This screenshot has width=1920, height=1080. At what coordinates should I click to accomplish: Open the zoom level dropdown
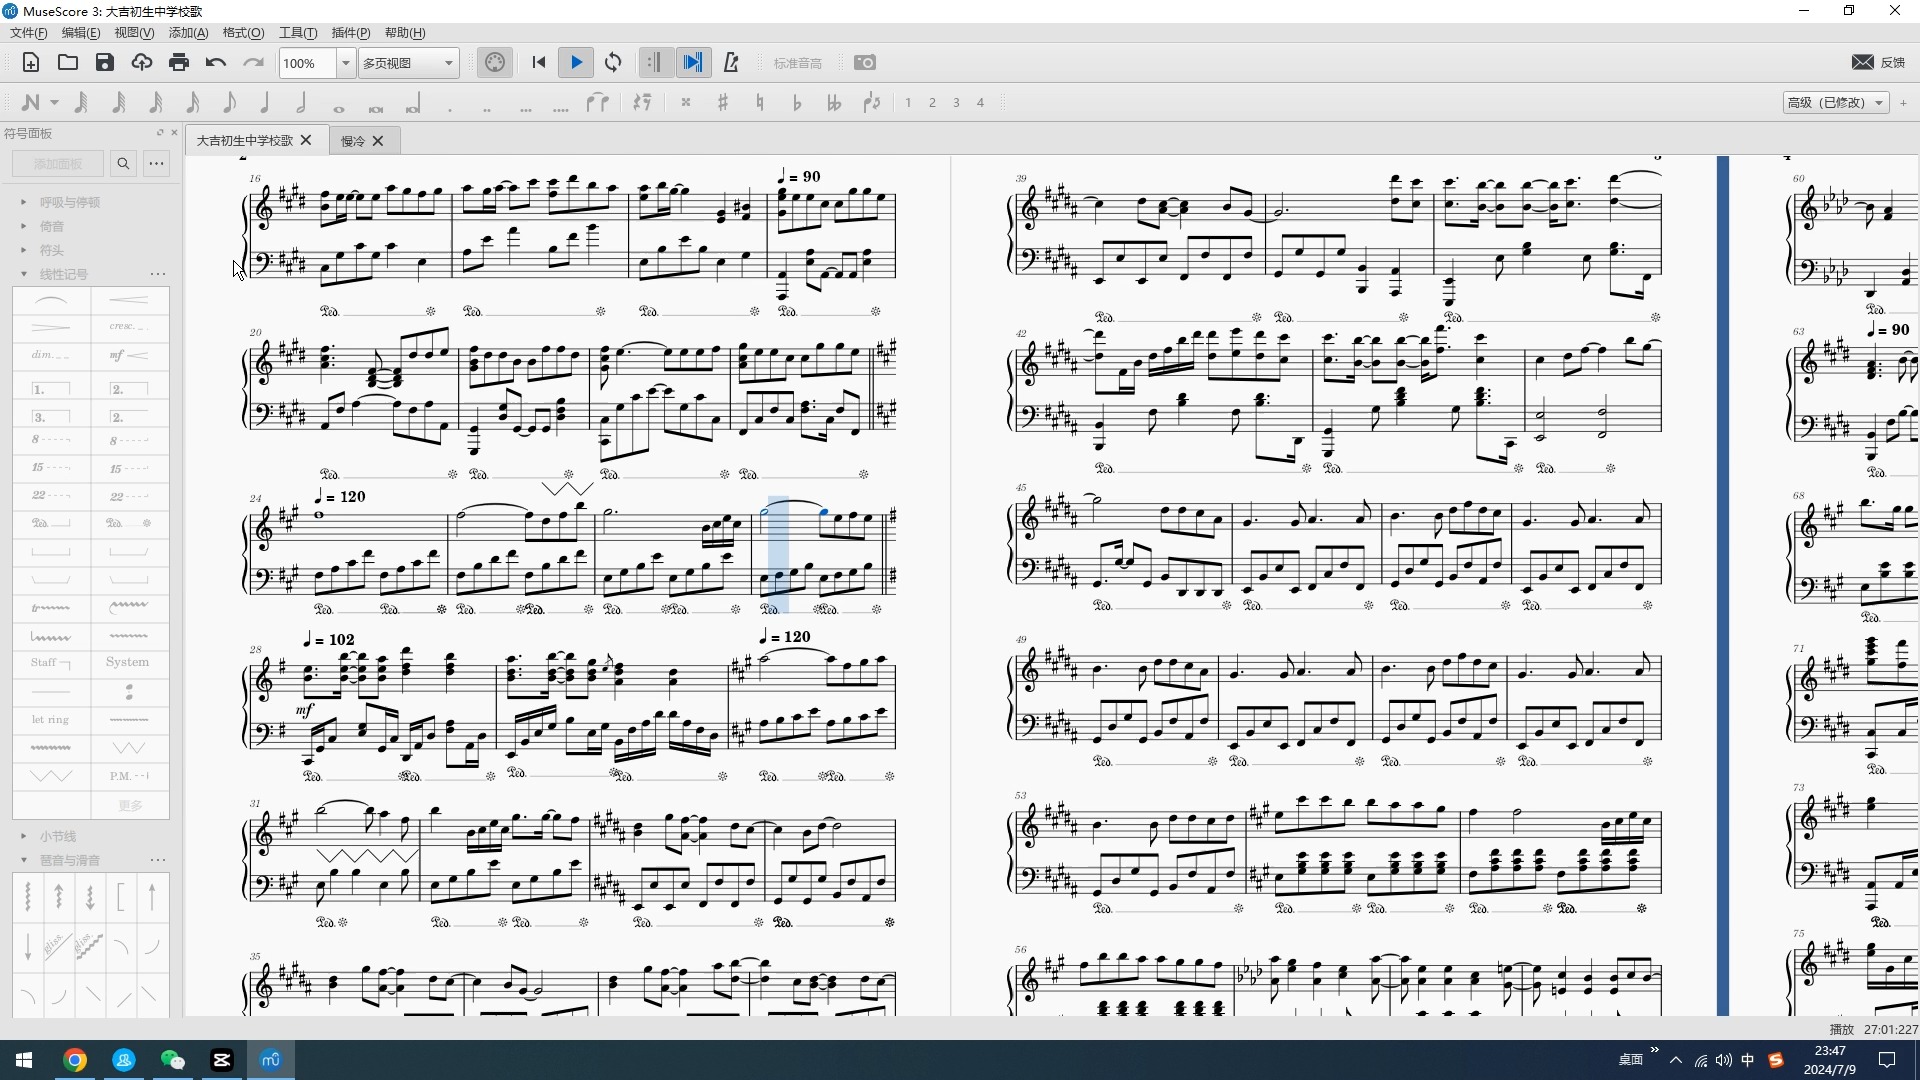pos(346,63)
